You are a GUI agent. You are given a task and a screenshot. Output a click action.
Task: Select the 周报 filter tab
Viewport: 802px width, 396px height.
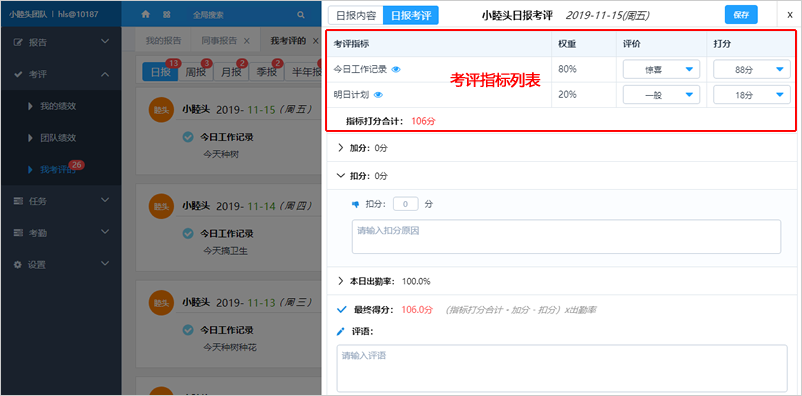(195, 72)
